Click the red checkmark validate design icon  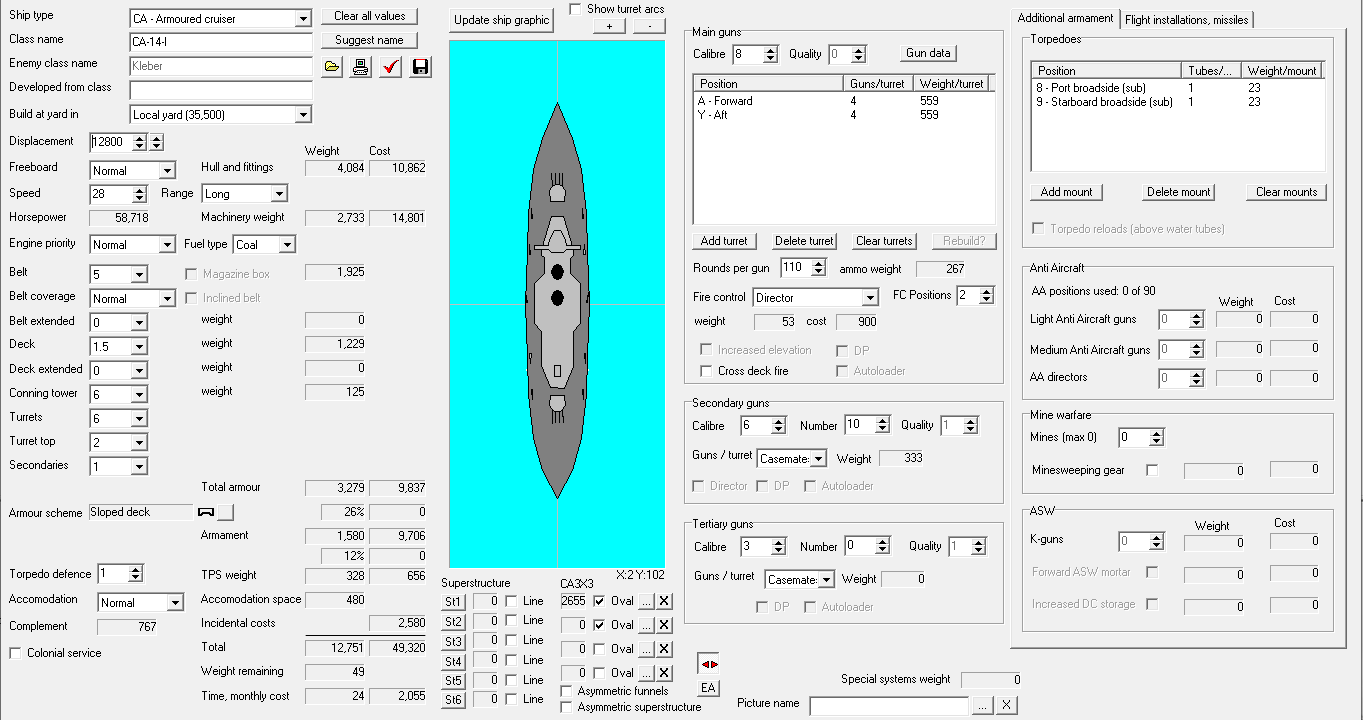[391, 67]
